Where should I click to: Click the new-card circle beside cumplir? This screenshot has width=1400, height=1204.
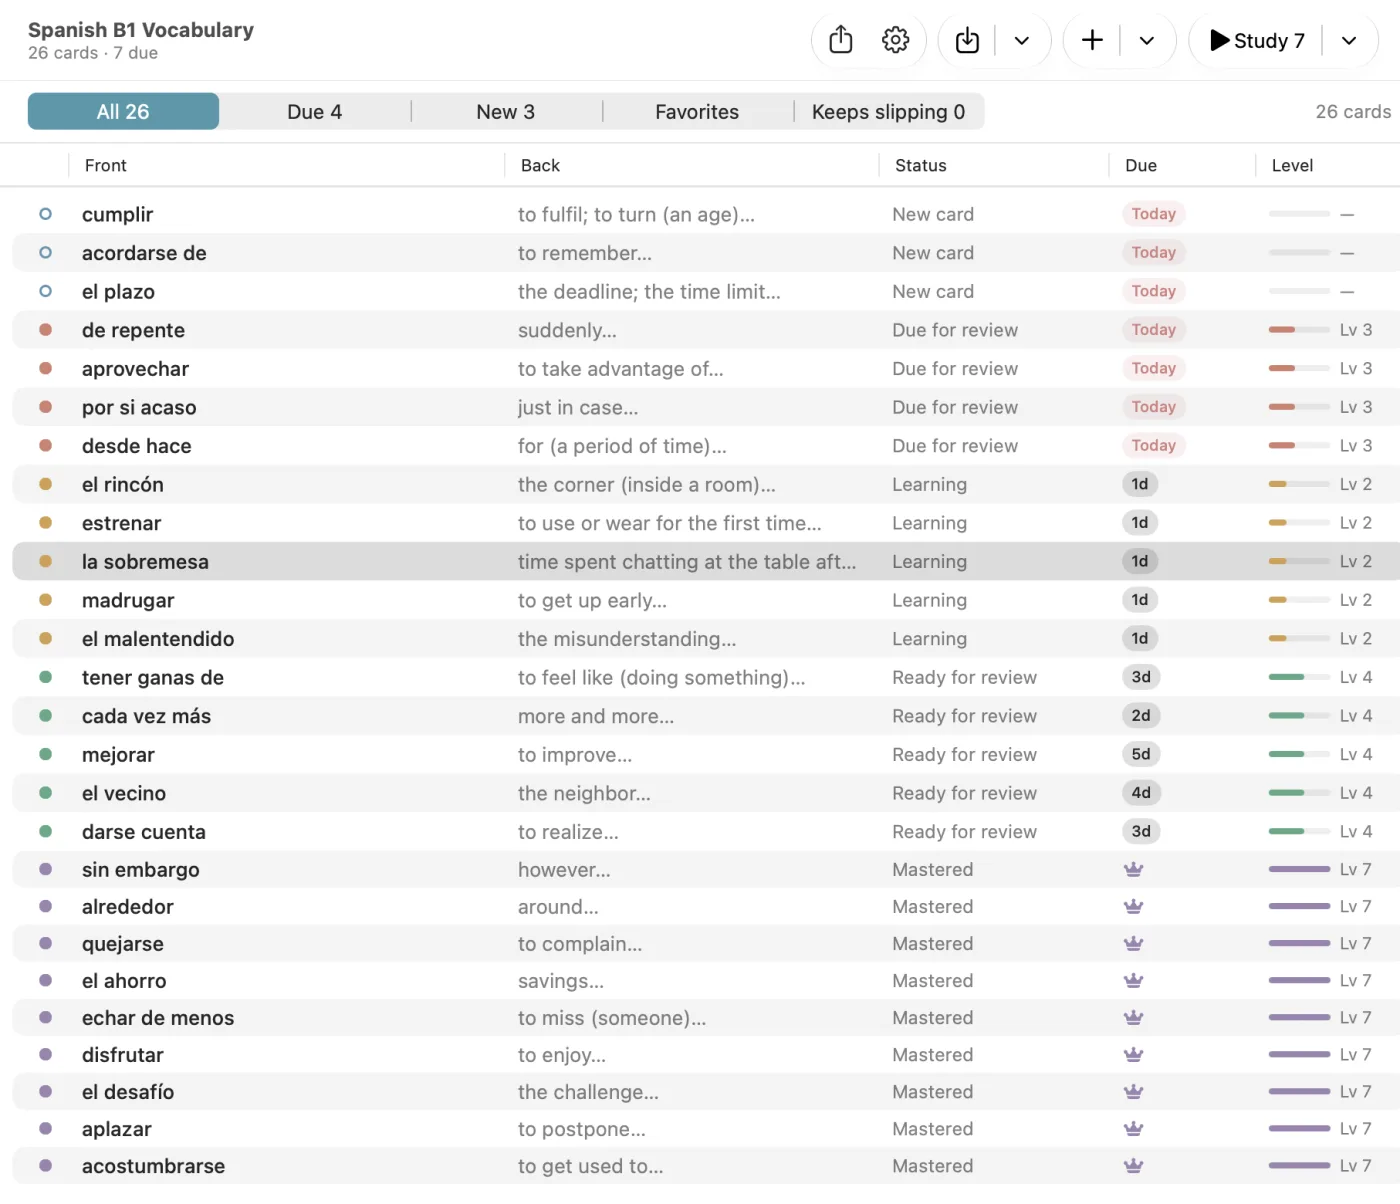coord(45,214)
